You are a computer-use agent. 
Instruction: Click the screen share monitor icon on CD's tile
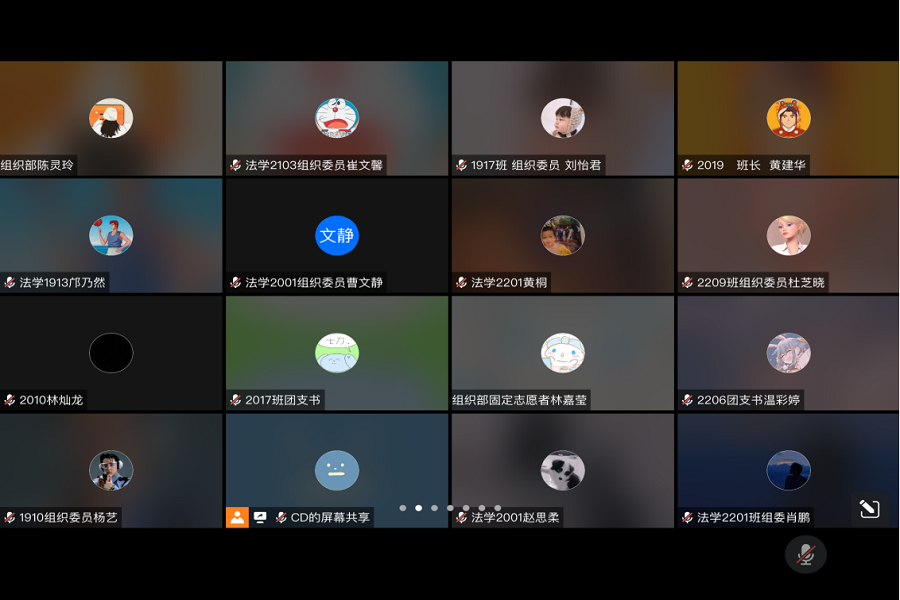261,517
